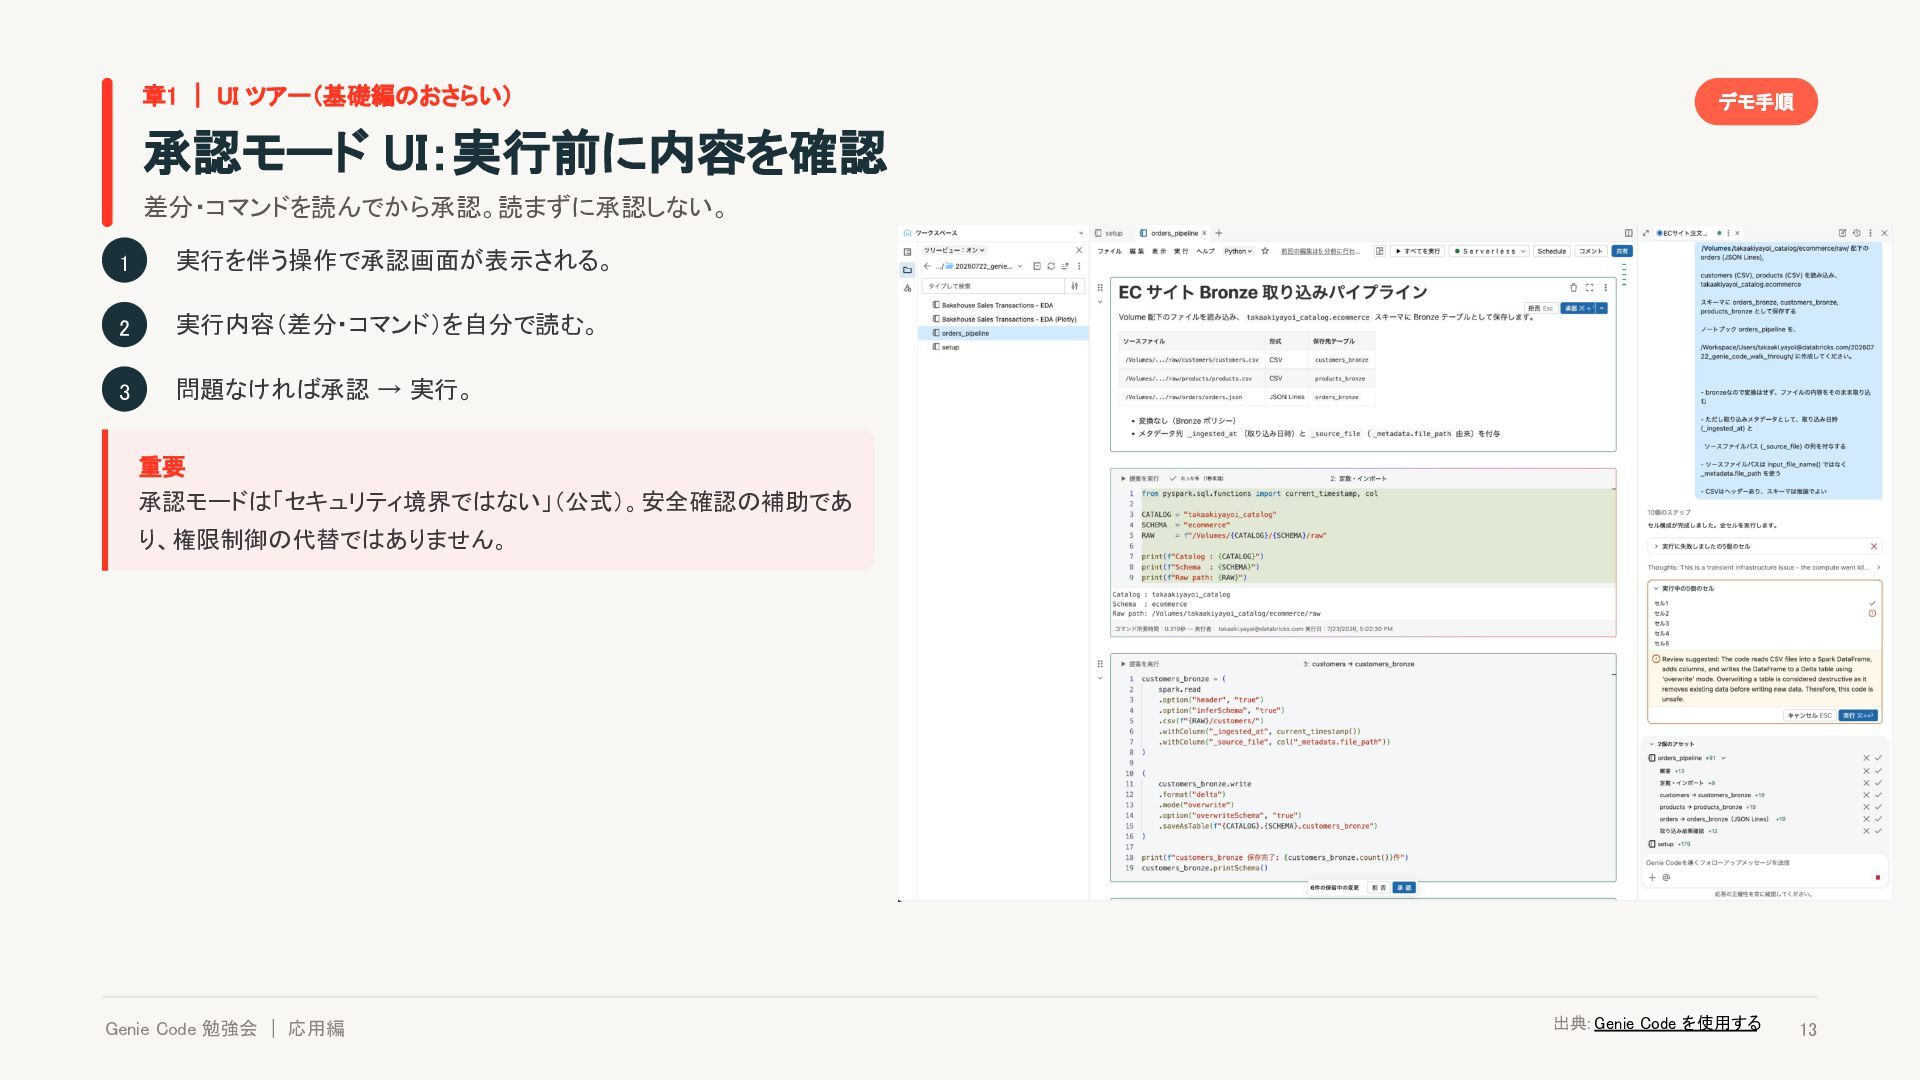Toggle the tree view on/off dropdown

(x=954, y=250)
